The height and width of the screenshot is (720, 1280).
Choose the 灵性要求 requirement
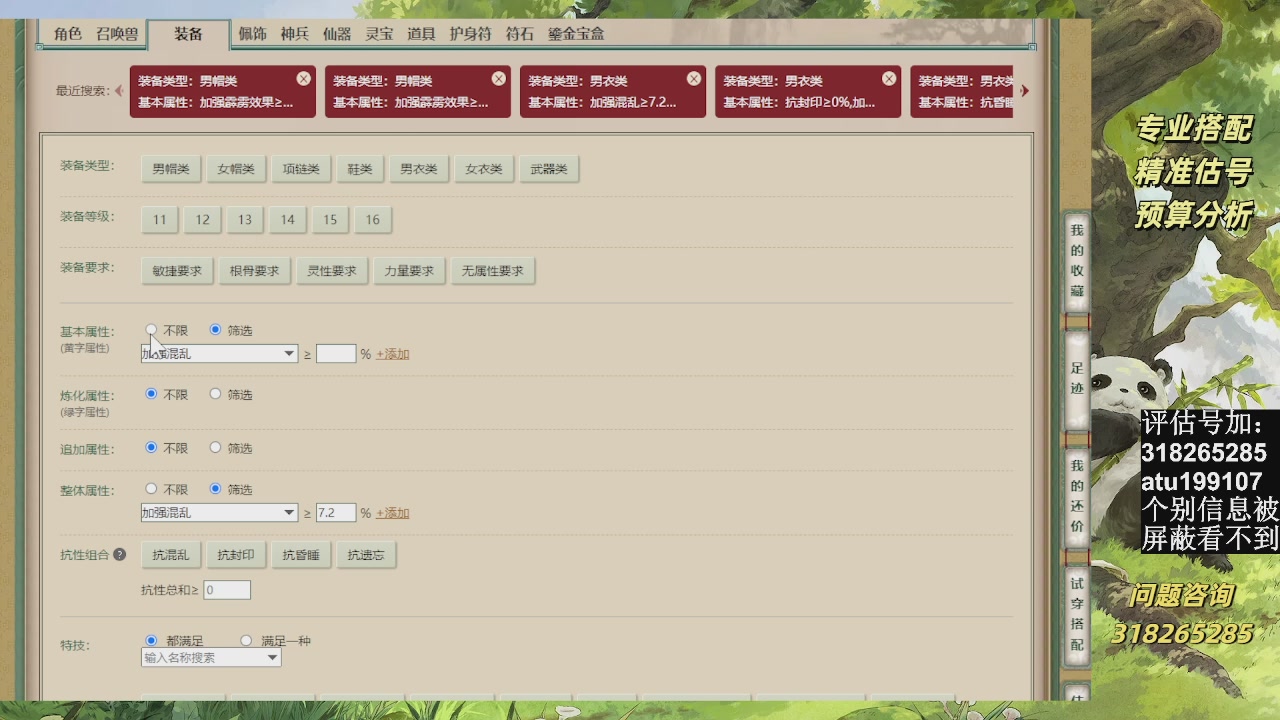(332, 271)
